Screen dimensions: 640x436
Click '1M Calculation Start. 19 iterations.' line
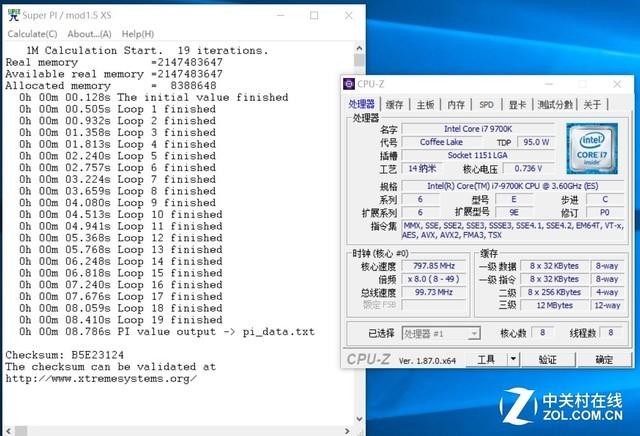pyautogui.click(x=147, y=51)
